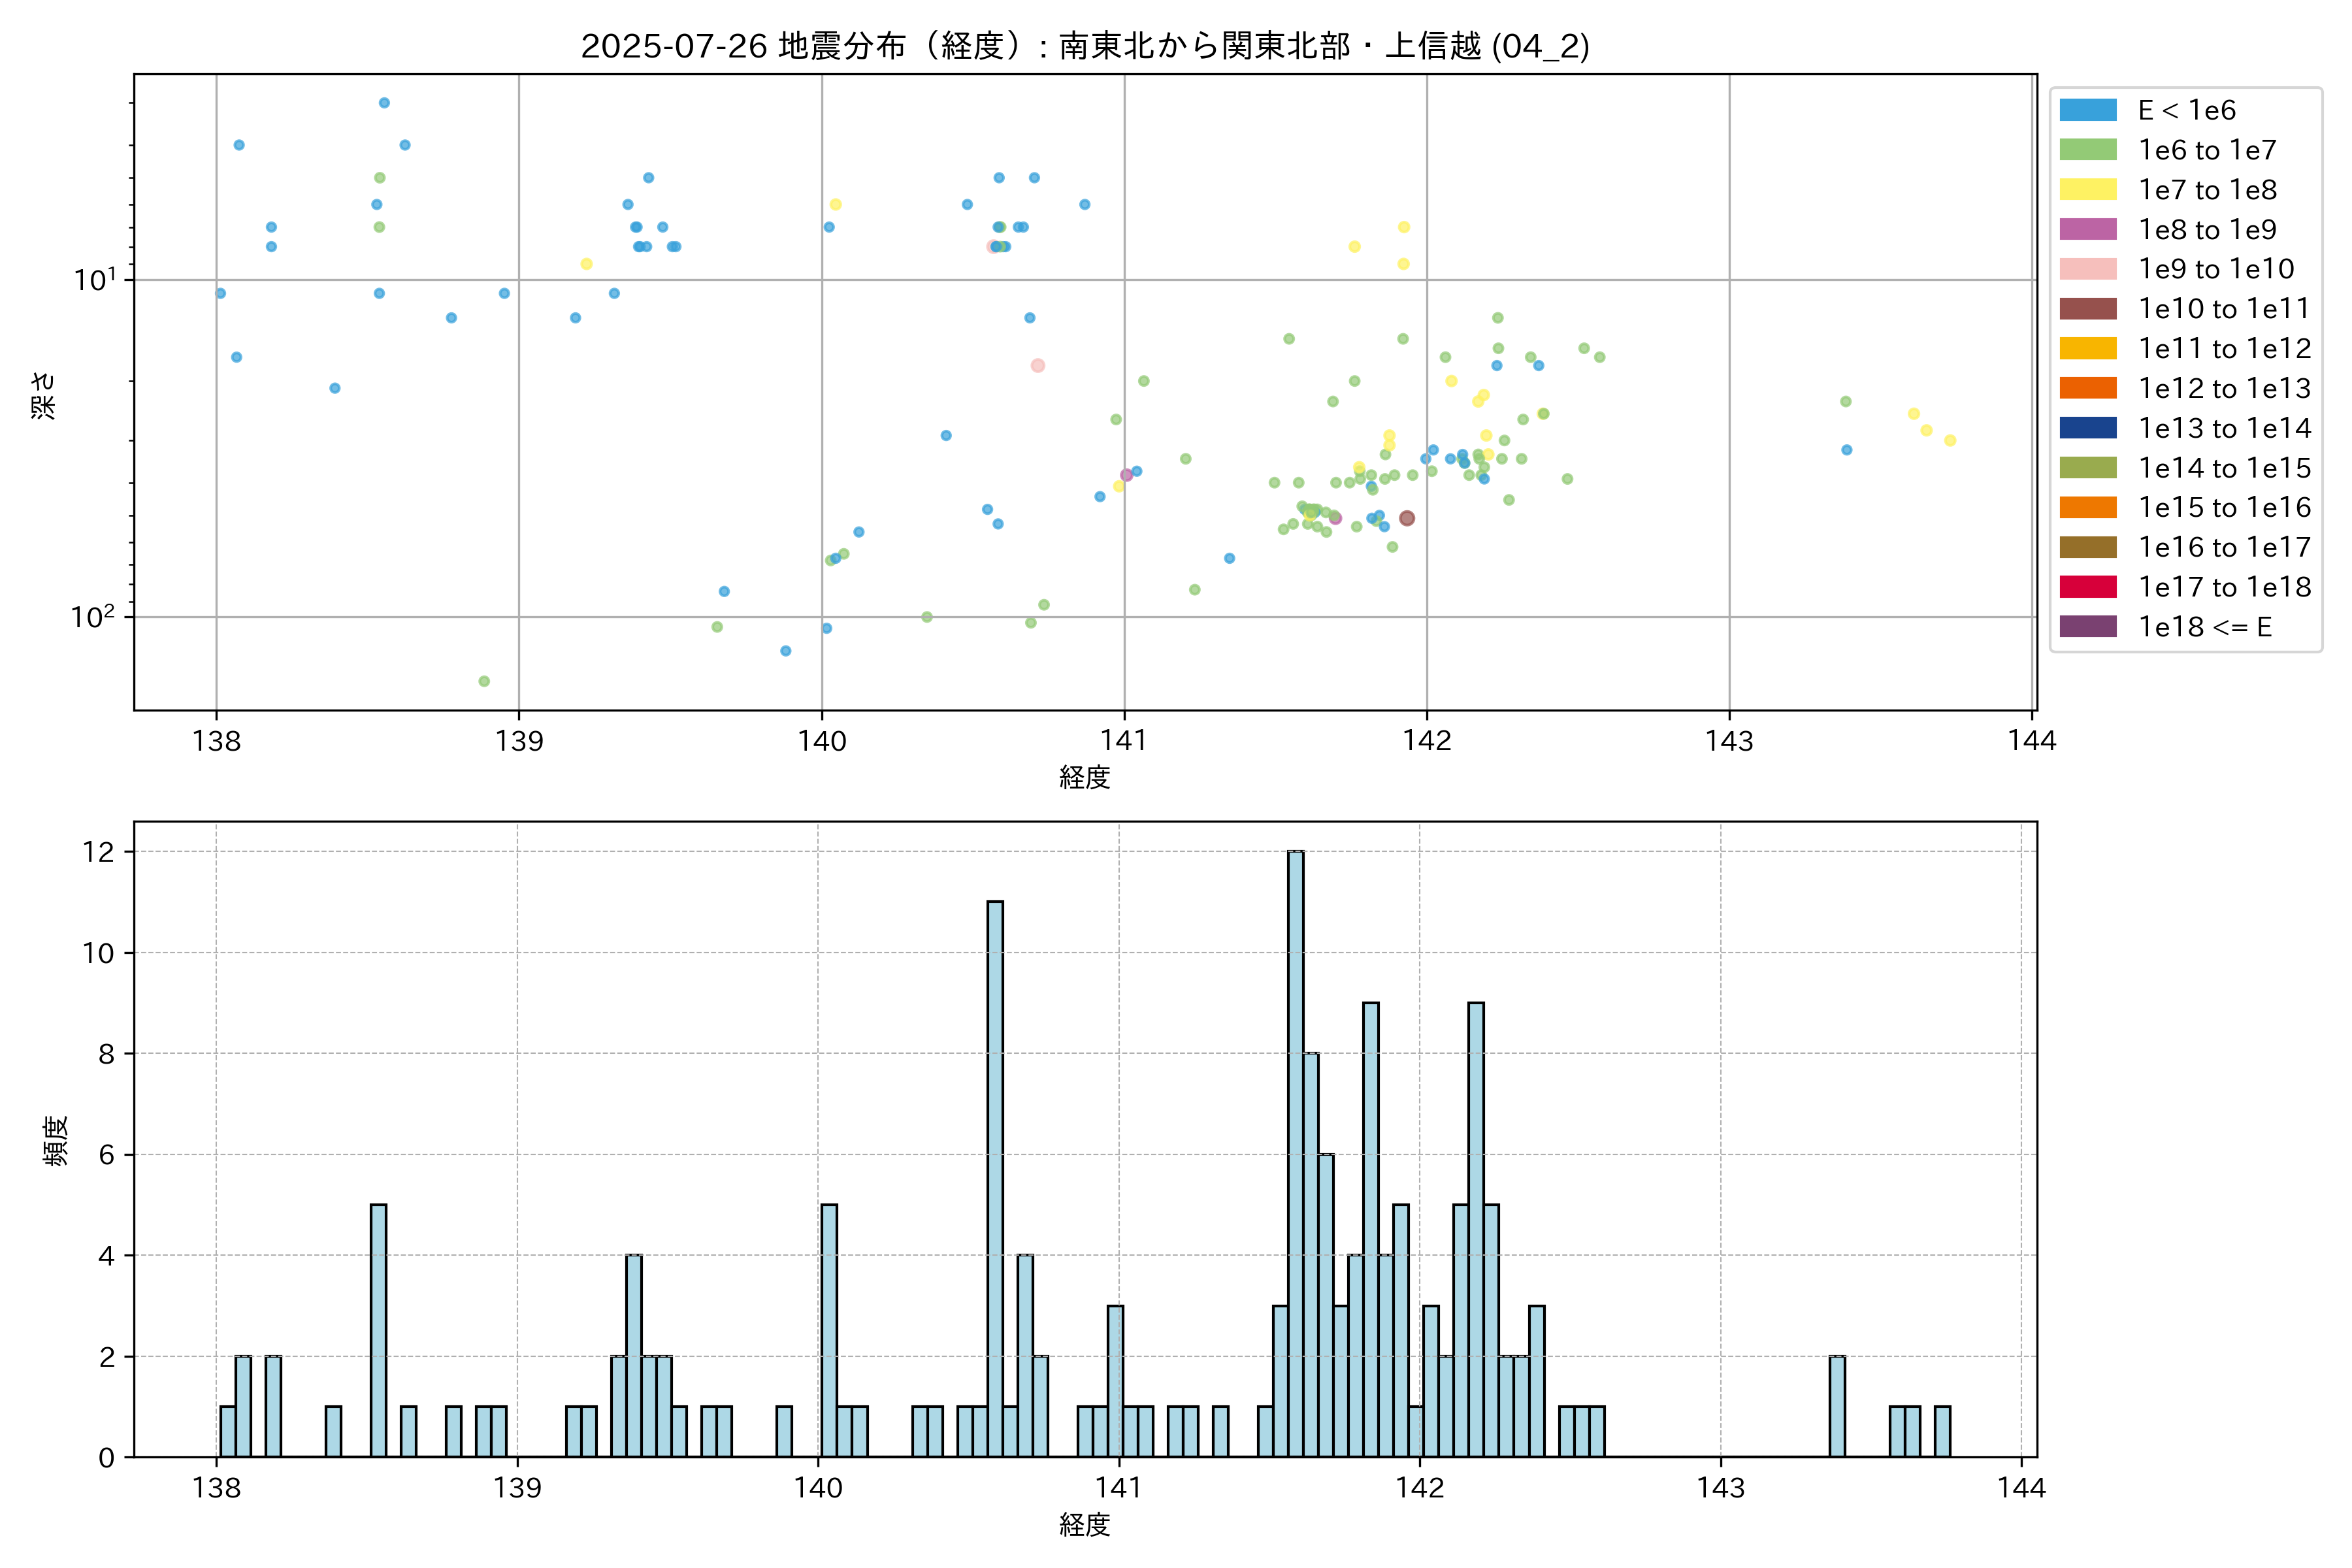Click the brown scatter dot near longitude 142
Screen dimensions: 2352x1568
pos(1407,518)
